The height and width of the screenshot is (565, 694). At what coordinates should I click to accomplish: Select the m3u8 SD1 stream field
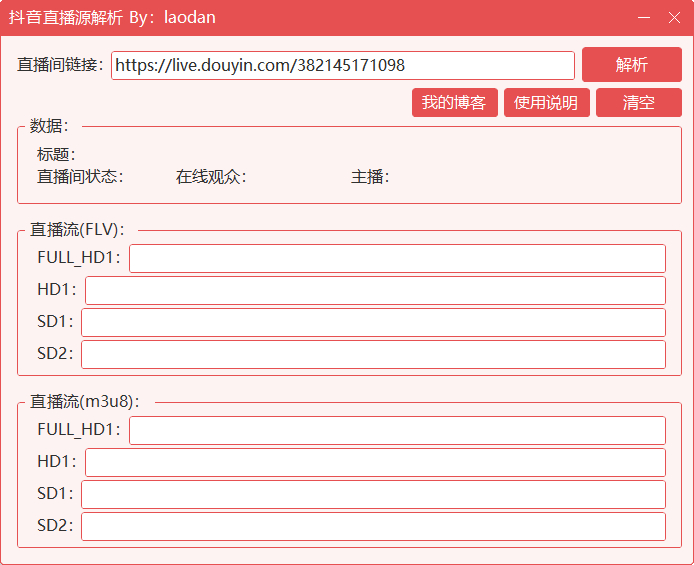point(374,495)
